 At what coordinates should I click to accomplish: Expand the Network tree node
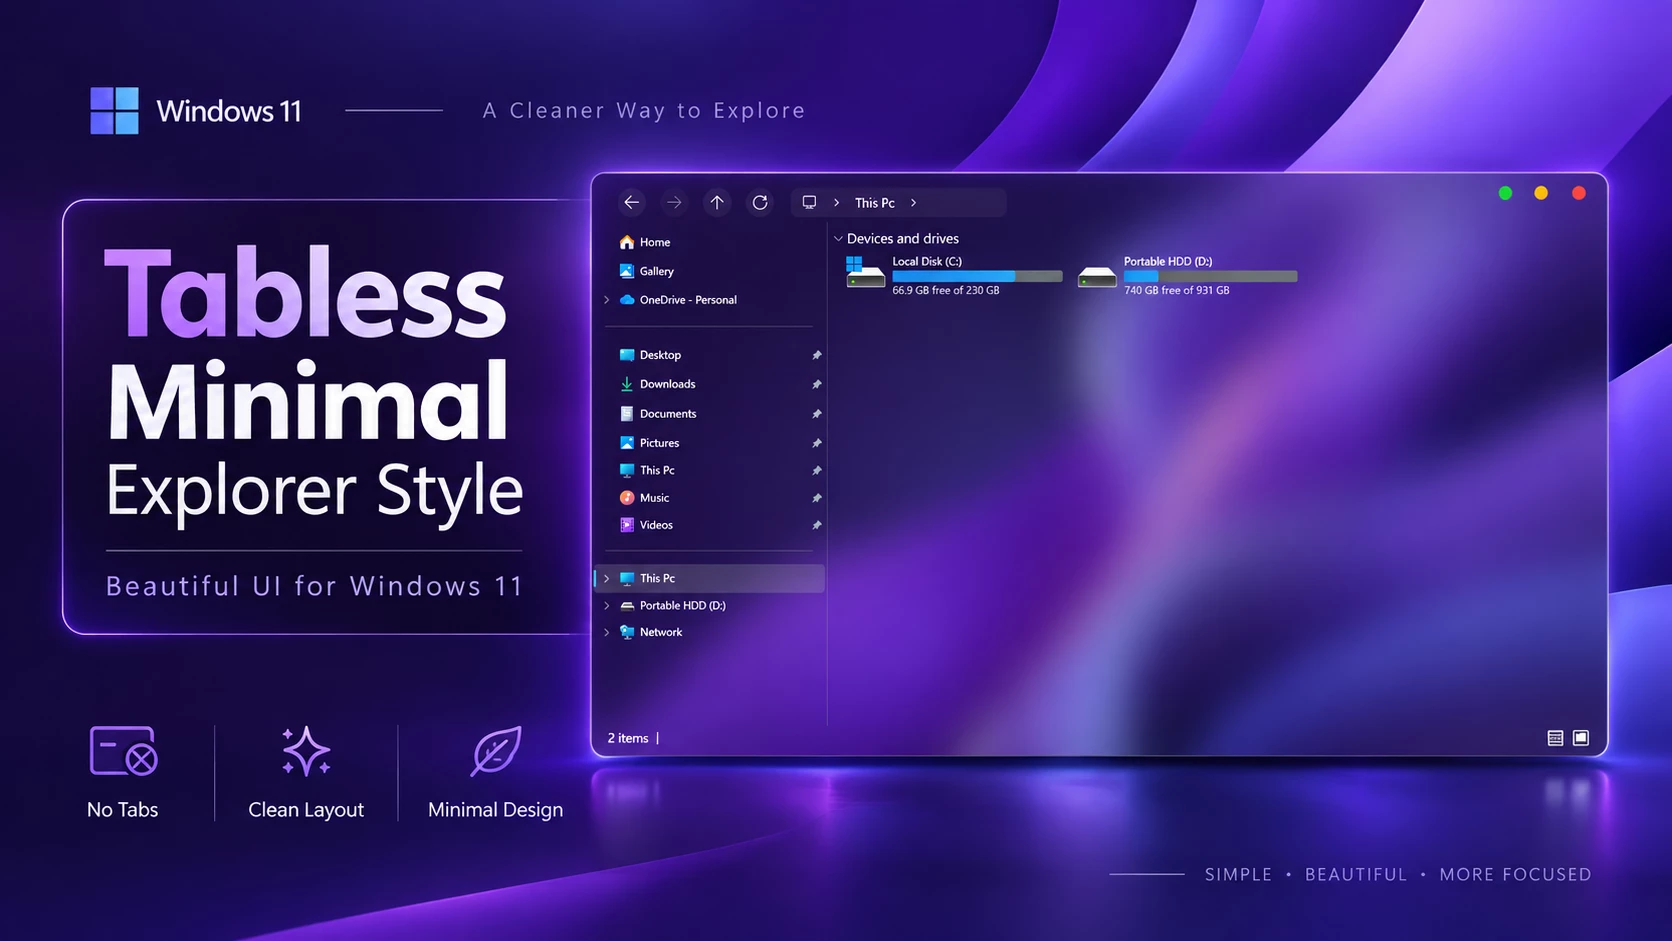click(x=607, y=632)
